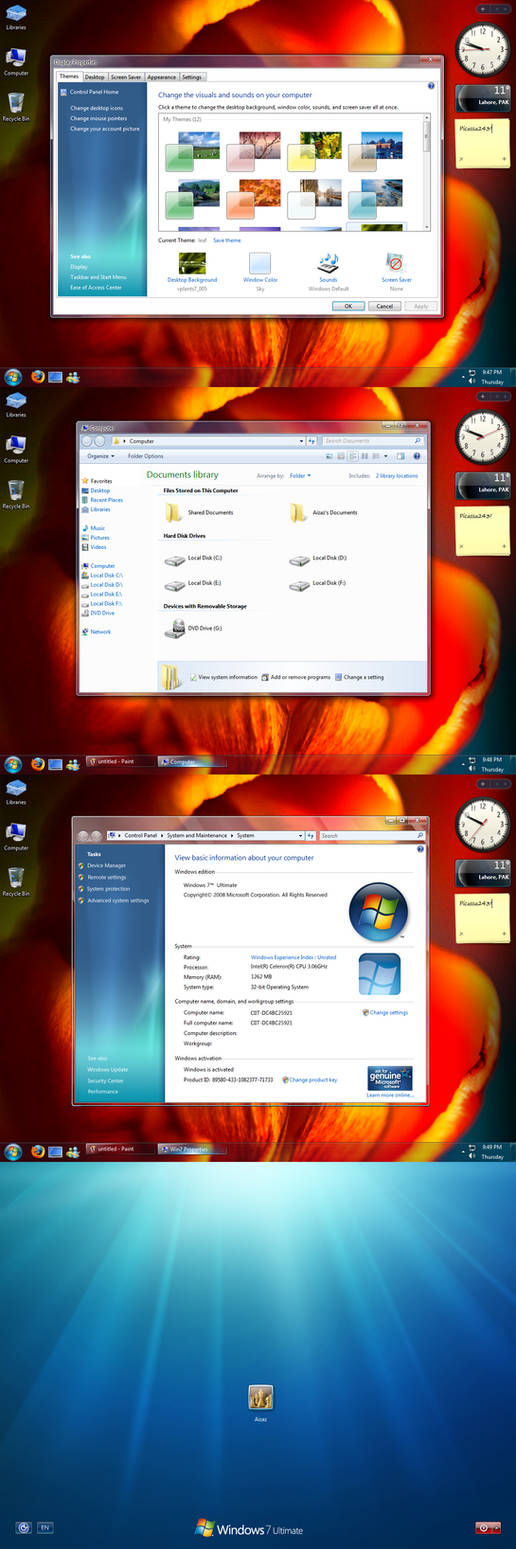
Task: Open Window Color Sky swatch
Action: click(260, 263)
